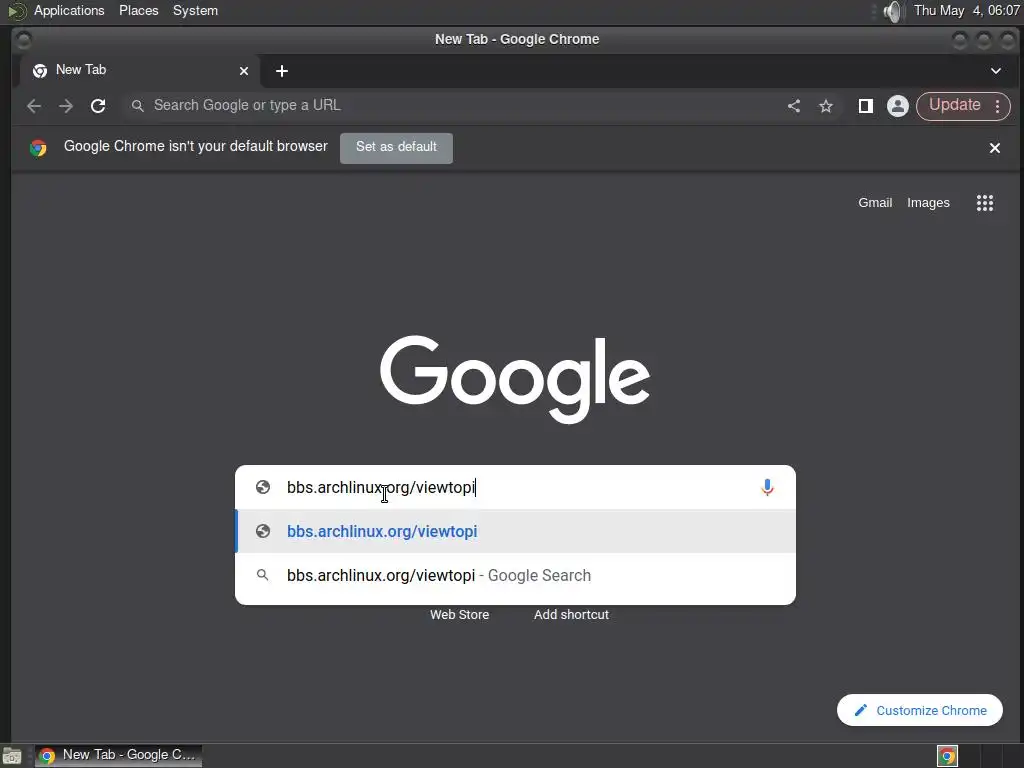Open the Web Store shortcut
The height and width of the screenshot is (768, 1024).
(459, 615)
